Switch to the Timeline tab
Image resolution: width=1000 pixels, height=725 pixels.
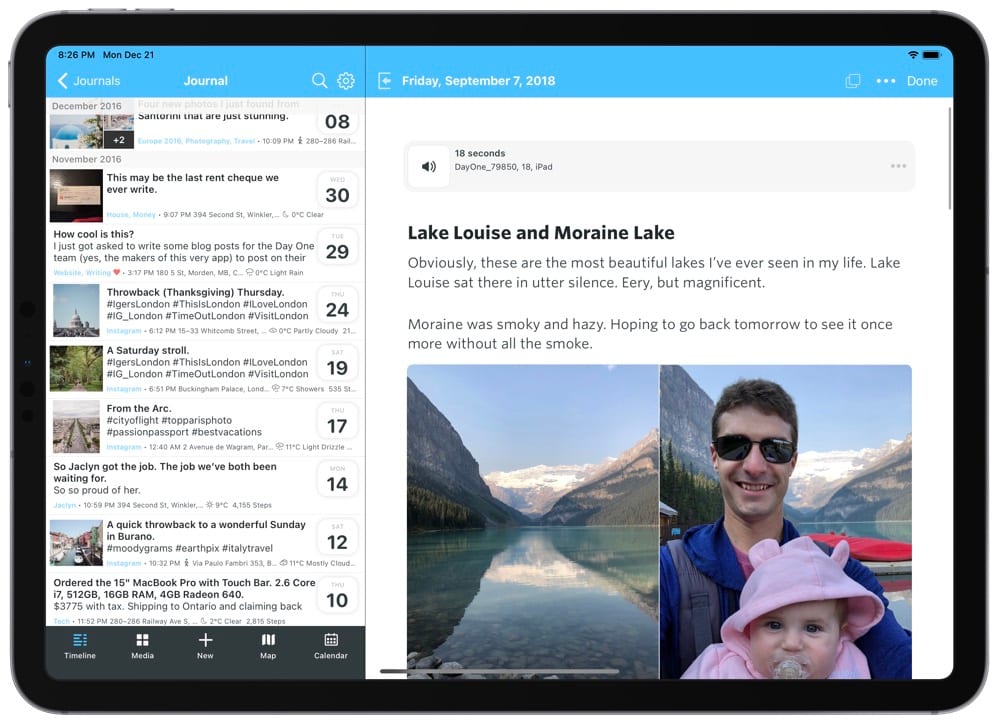coord(80,646)
